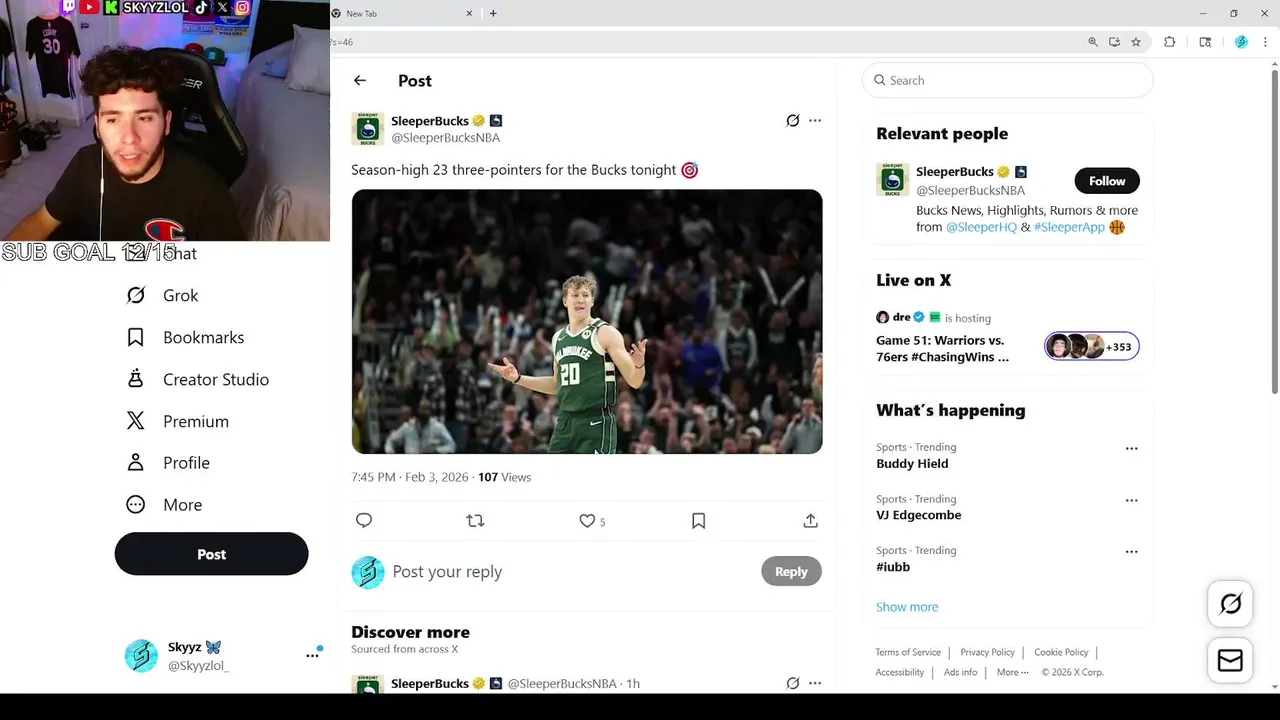Click the black Post button
Viewport: 1280px width, 720px height.
click(x=211, y=554)
